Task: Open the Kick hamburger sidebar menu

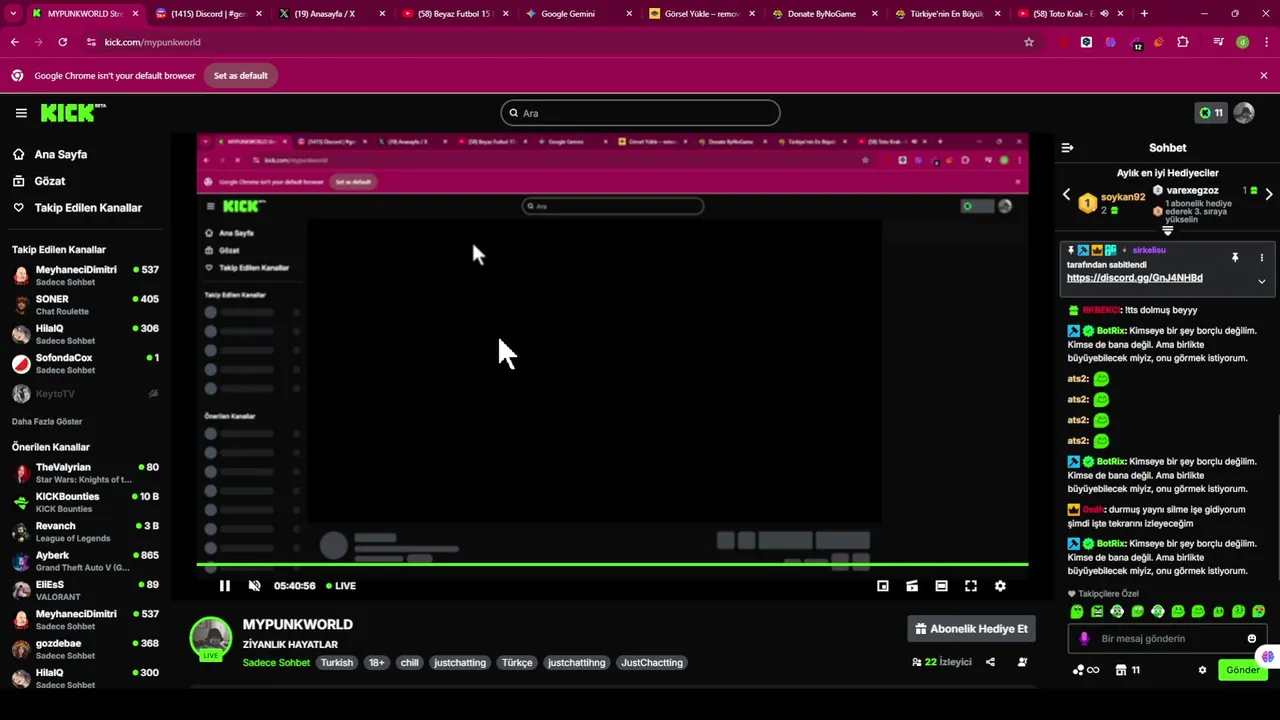Action: click(x=21, y=113)
